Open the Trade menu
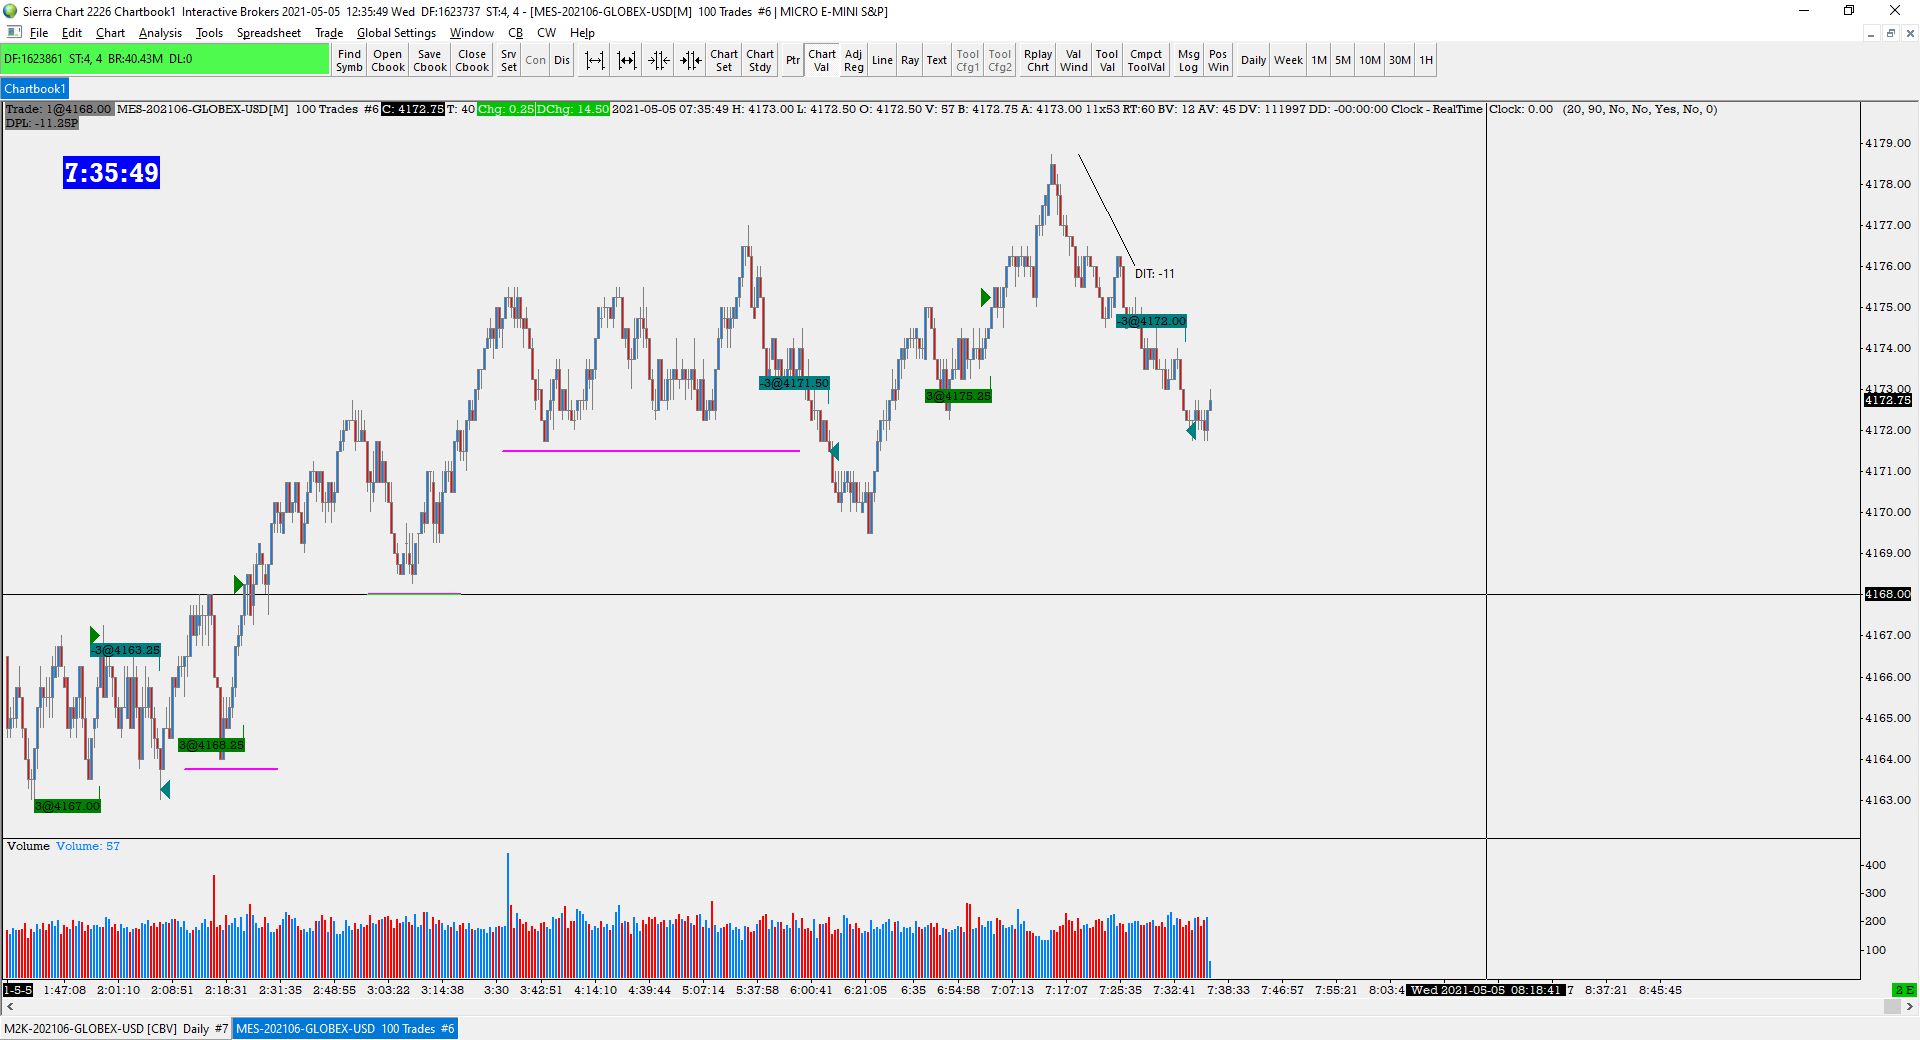1920x1040 pixels. [329, 33]
